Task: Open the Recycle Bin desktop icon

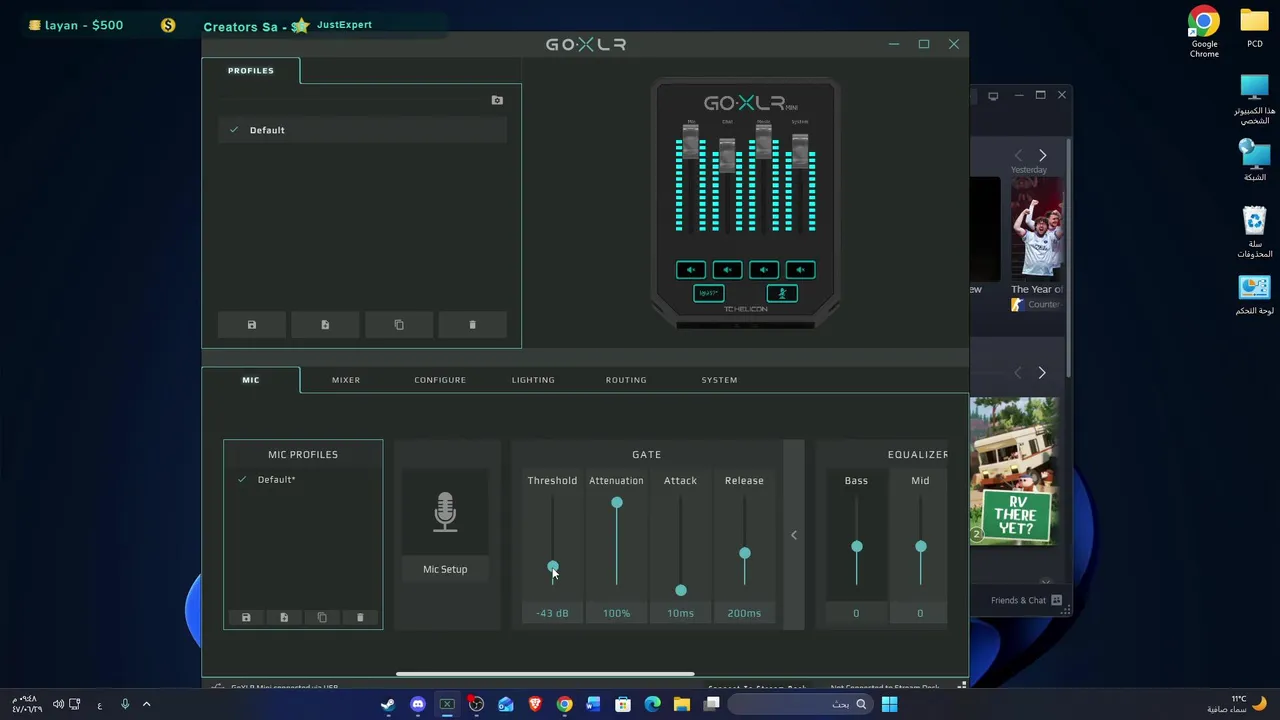Action: tap(1254, 232)
